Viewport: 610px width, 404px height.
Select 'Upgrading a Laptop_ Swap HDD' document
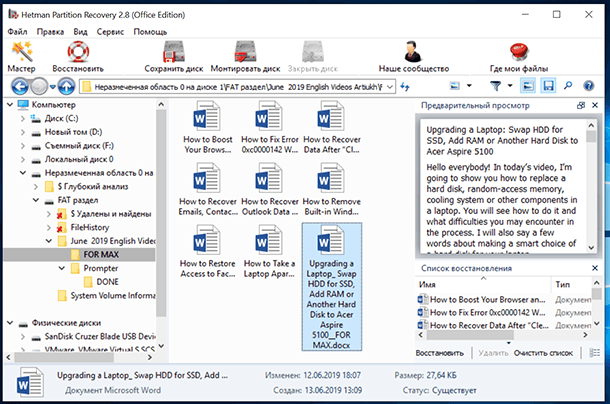pos(331,287)
